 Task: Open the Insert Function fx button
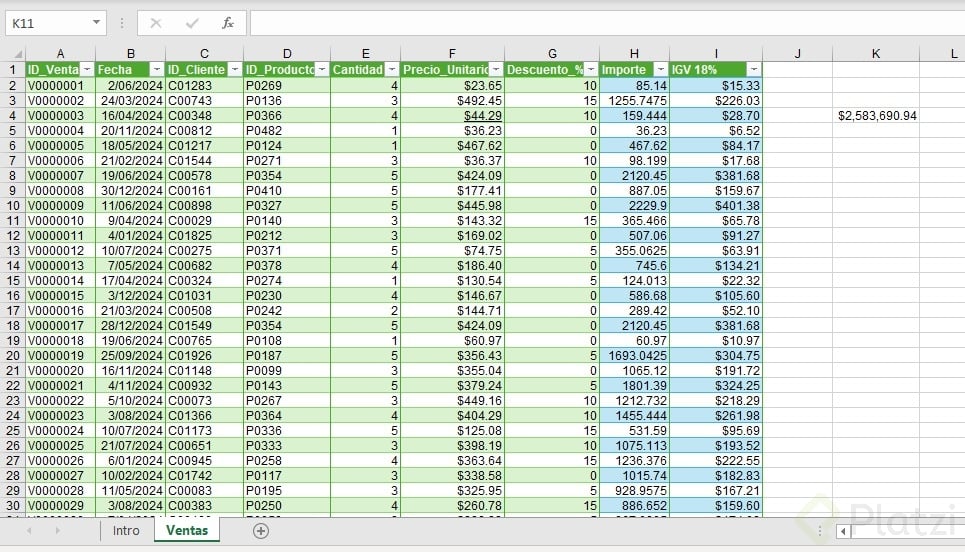click(228, 23)
